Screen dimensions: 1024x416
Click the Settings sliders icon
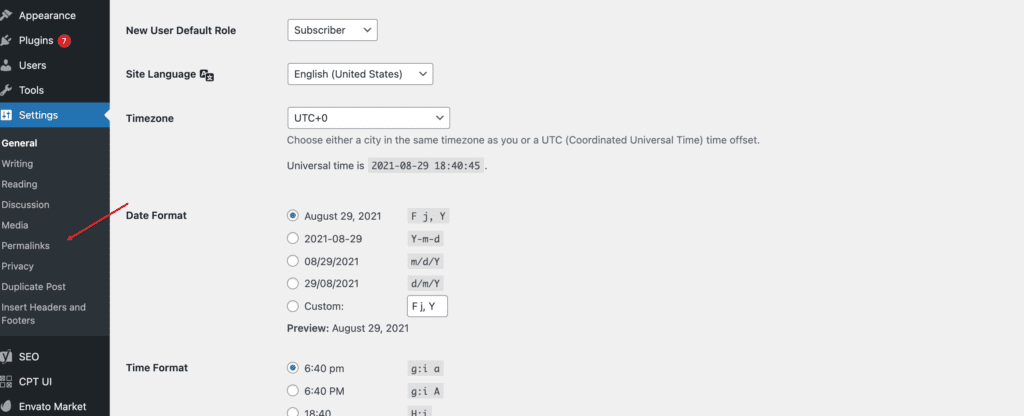[x=6, y=115]
